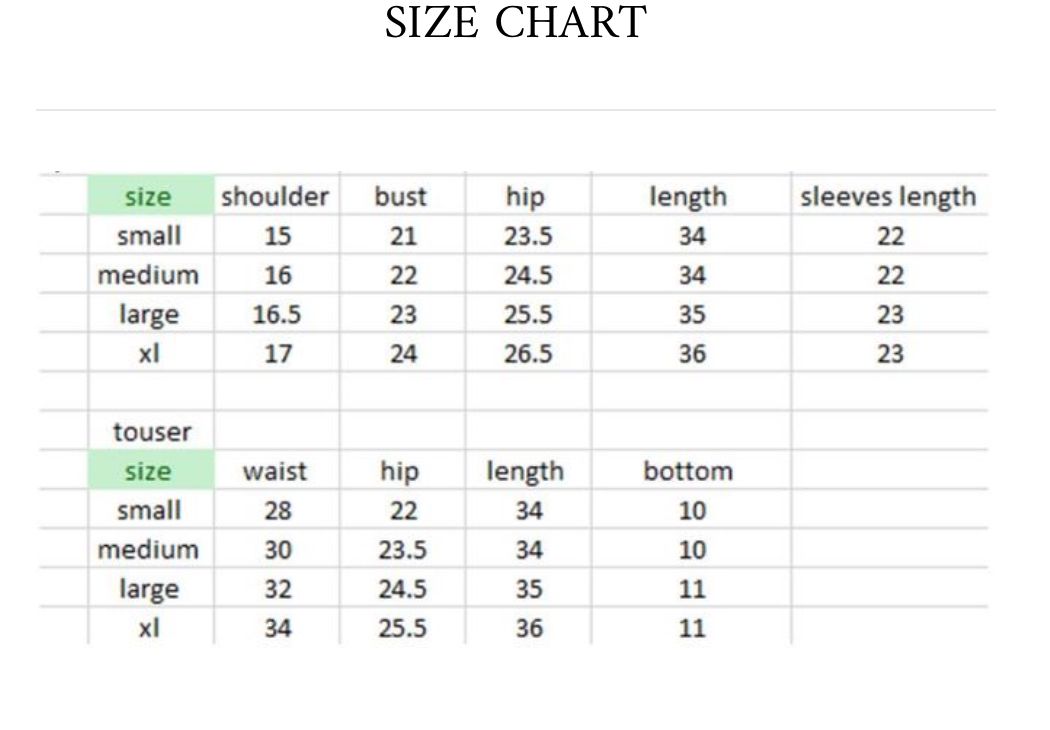The image size is (1050, 730).
Task: Click the SIZE CHART title heading
Action: (516, 24)
